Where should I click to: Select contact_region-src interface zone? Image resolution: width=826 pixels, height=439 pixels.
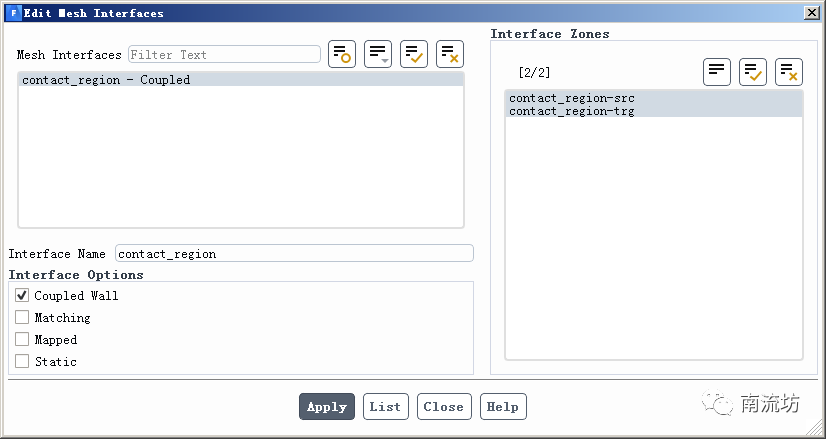click(571, 98)
